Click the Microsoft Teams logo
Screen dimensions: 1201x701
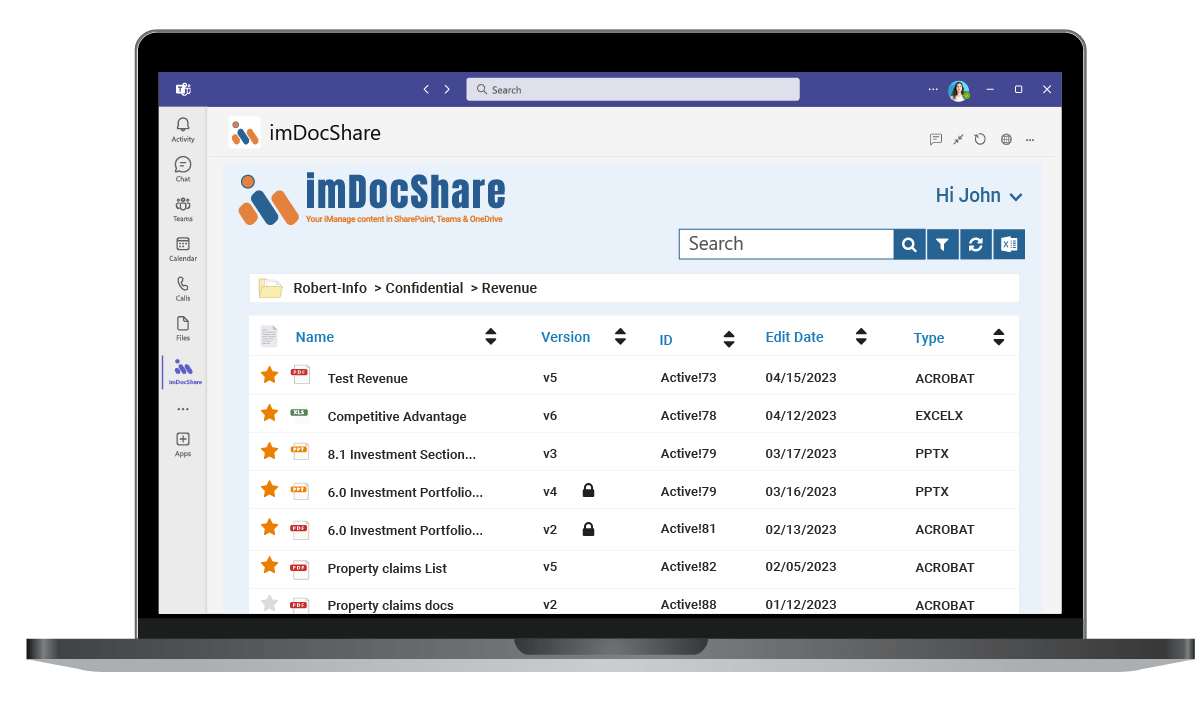pyautogui.click(x=183, y=89)
